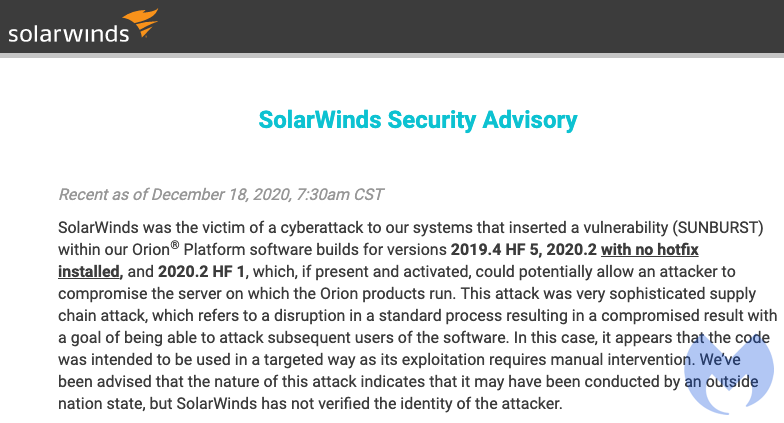
Task: Click the SolarWinds logo in header
Action: [83, 26]
